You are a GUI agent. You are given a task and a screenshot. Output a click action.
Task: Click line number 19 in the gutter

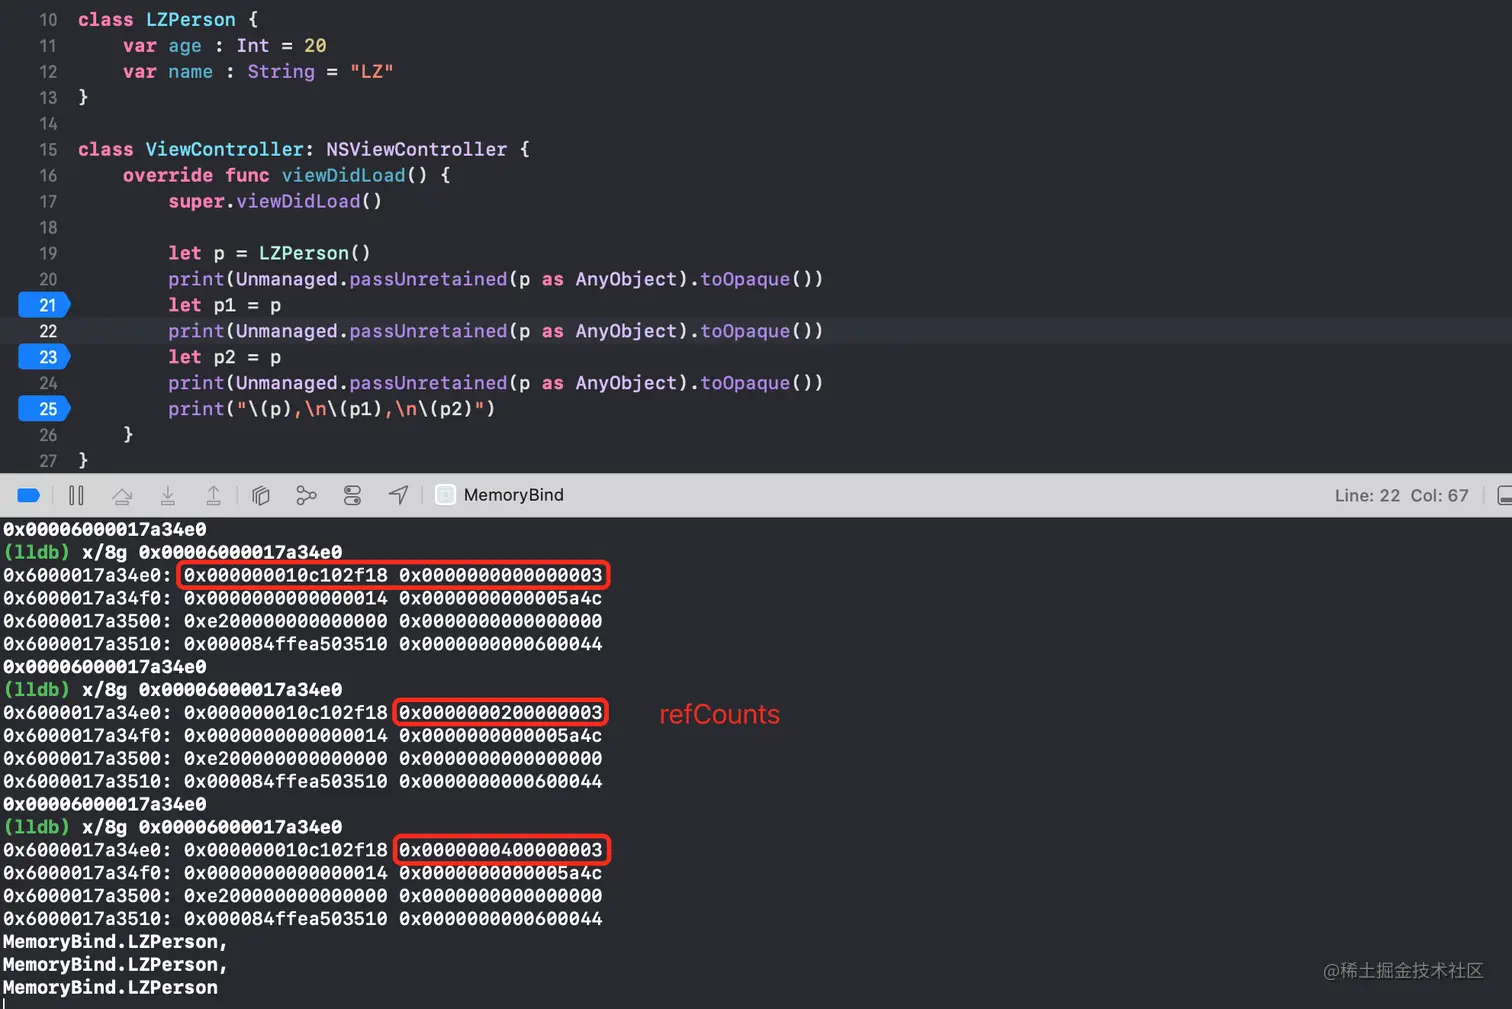coord(48,253)
